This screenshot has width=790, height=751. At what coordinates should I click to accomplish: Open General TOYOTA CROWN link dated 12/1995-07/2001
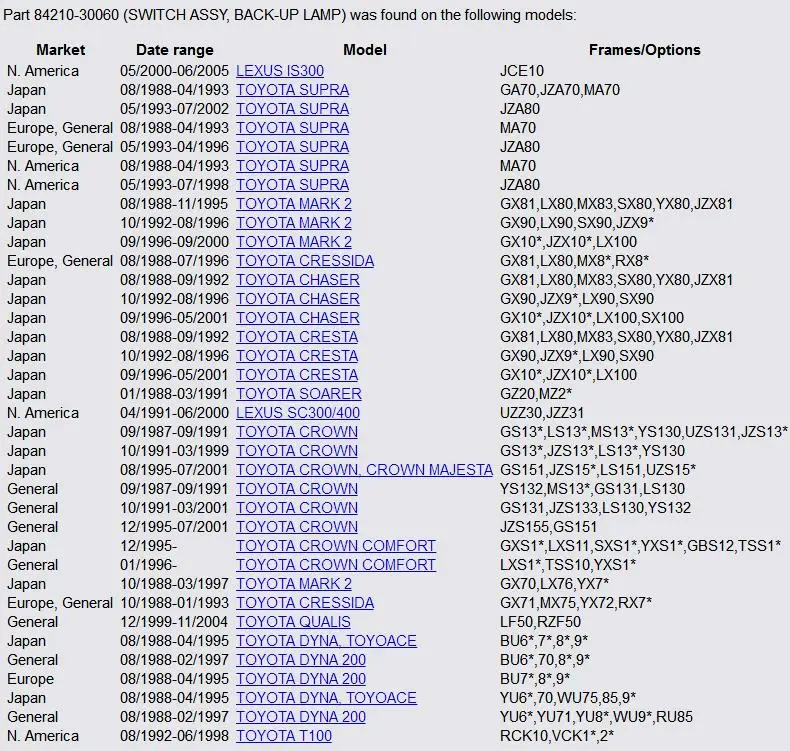pos(297,527)
